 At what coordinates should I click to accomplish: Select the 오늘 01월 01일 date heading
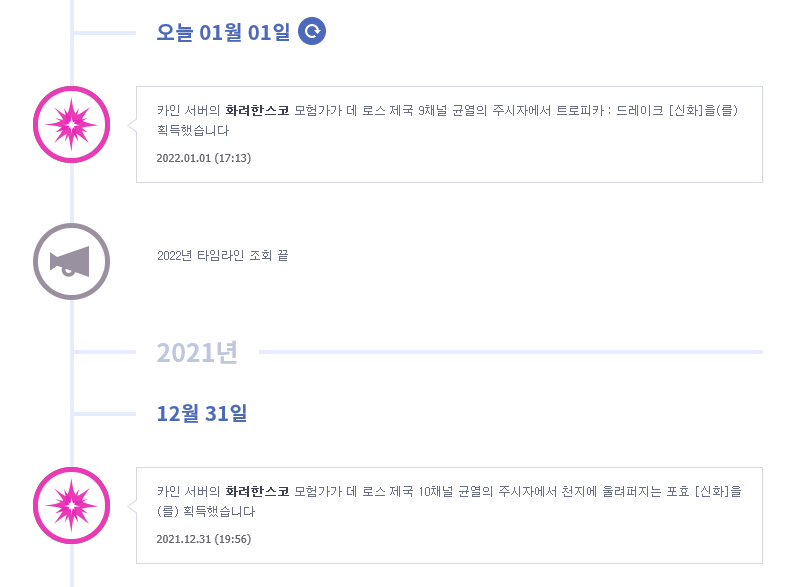coord(223,32)
